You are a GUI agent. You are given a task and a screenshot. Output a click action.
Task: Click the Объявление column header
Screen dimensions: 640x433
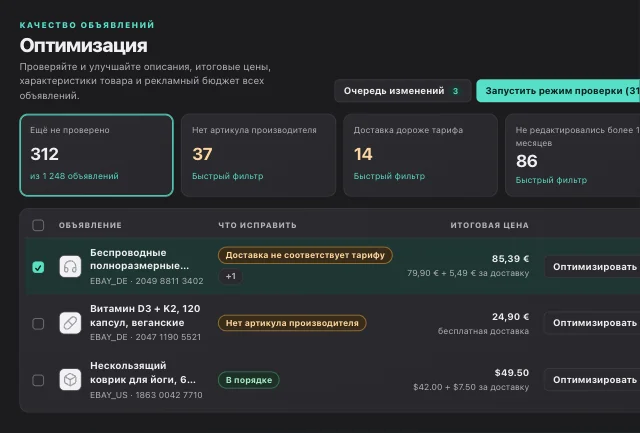click(90, 225)
